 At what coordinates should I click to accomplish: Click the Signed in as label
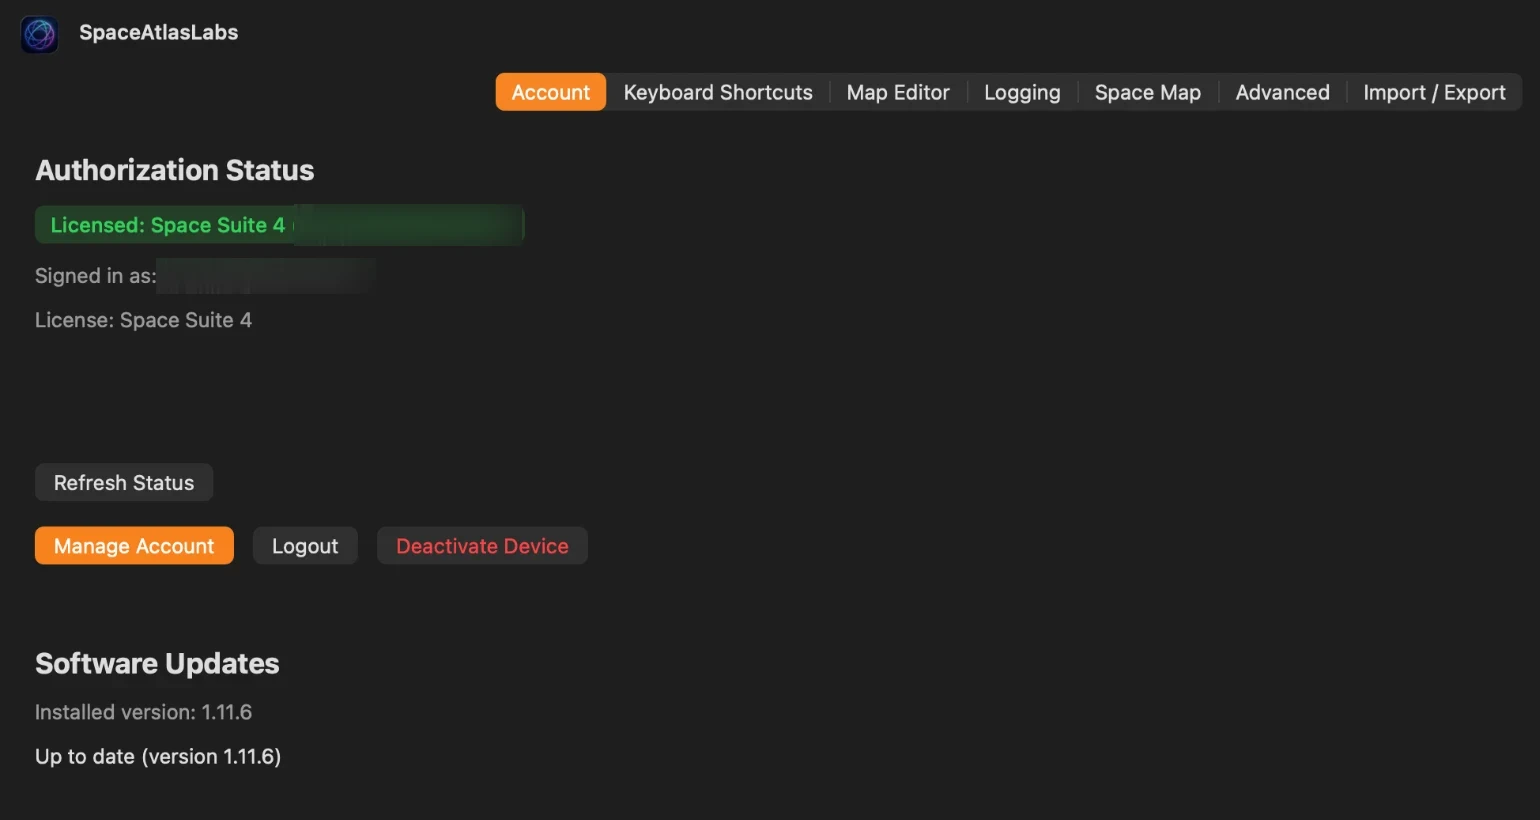96,276
